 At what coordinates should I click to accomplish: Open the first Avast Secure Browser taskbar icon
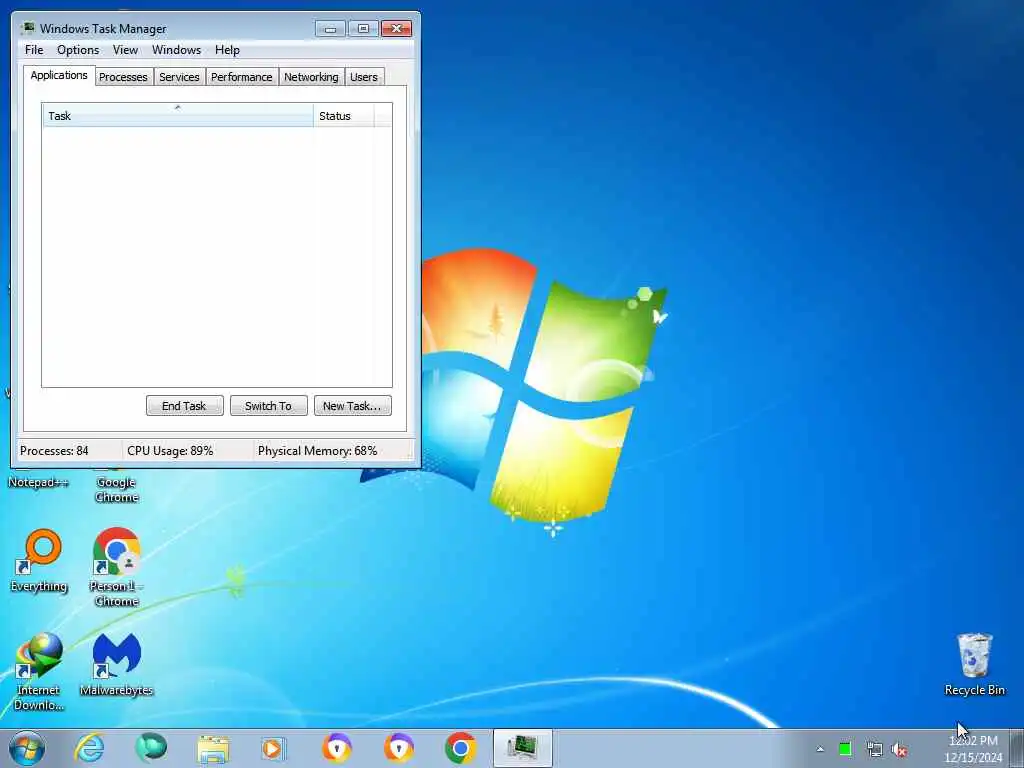[336, 748]
